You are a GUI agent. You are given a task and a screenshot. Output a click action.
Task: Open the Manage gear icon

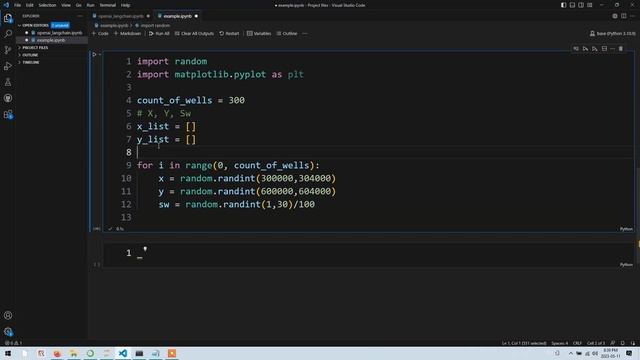pos(8,331)
